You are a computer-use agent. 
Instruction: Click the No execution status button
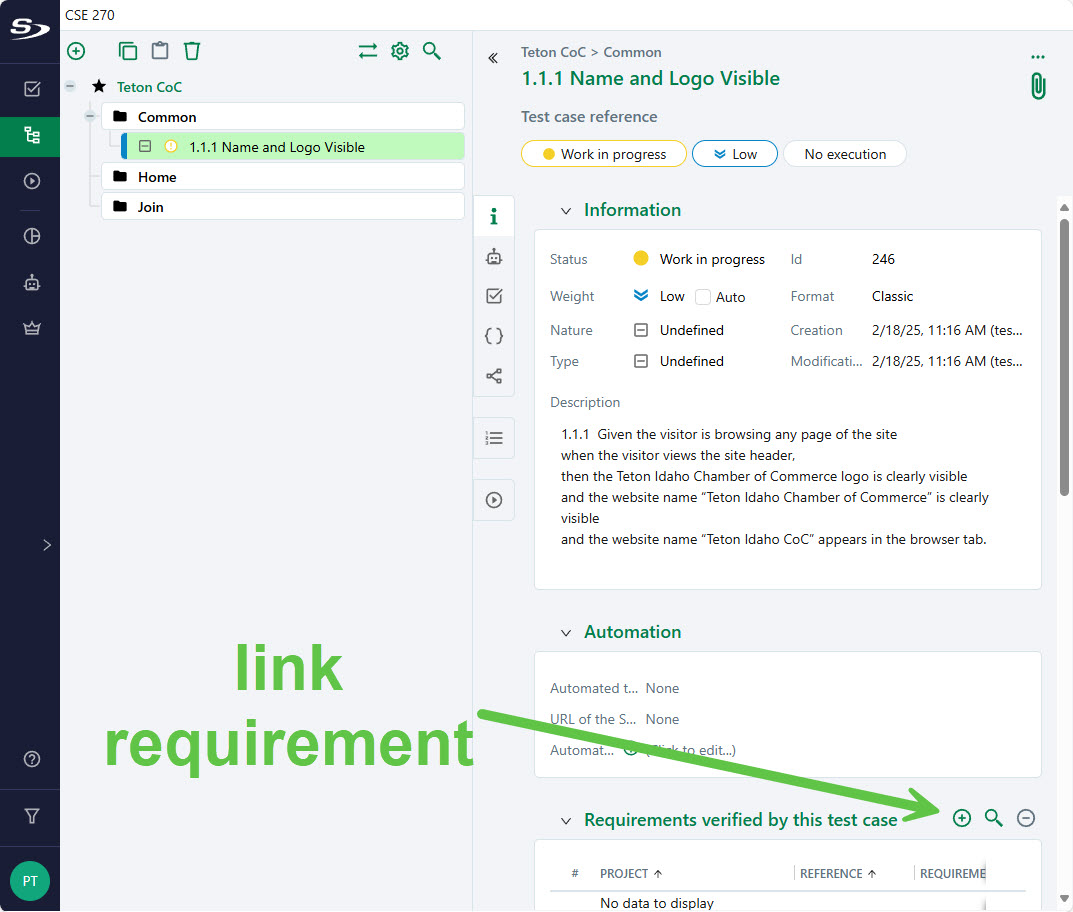click(844, 154)
